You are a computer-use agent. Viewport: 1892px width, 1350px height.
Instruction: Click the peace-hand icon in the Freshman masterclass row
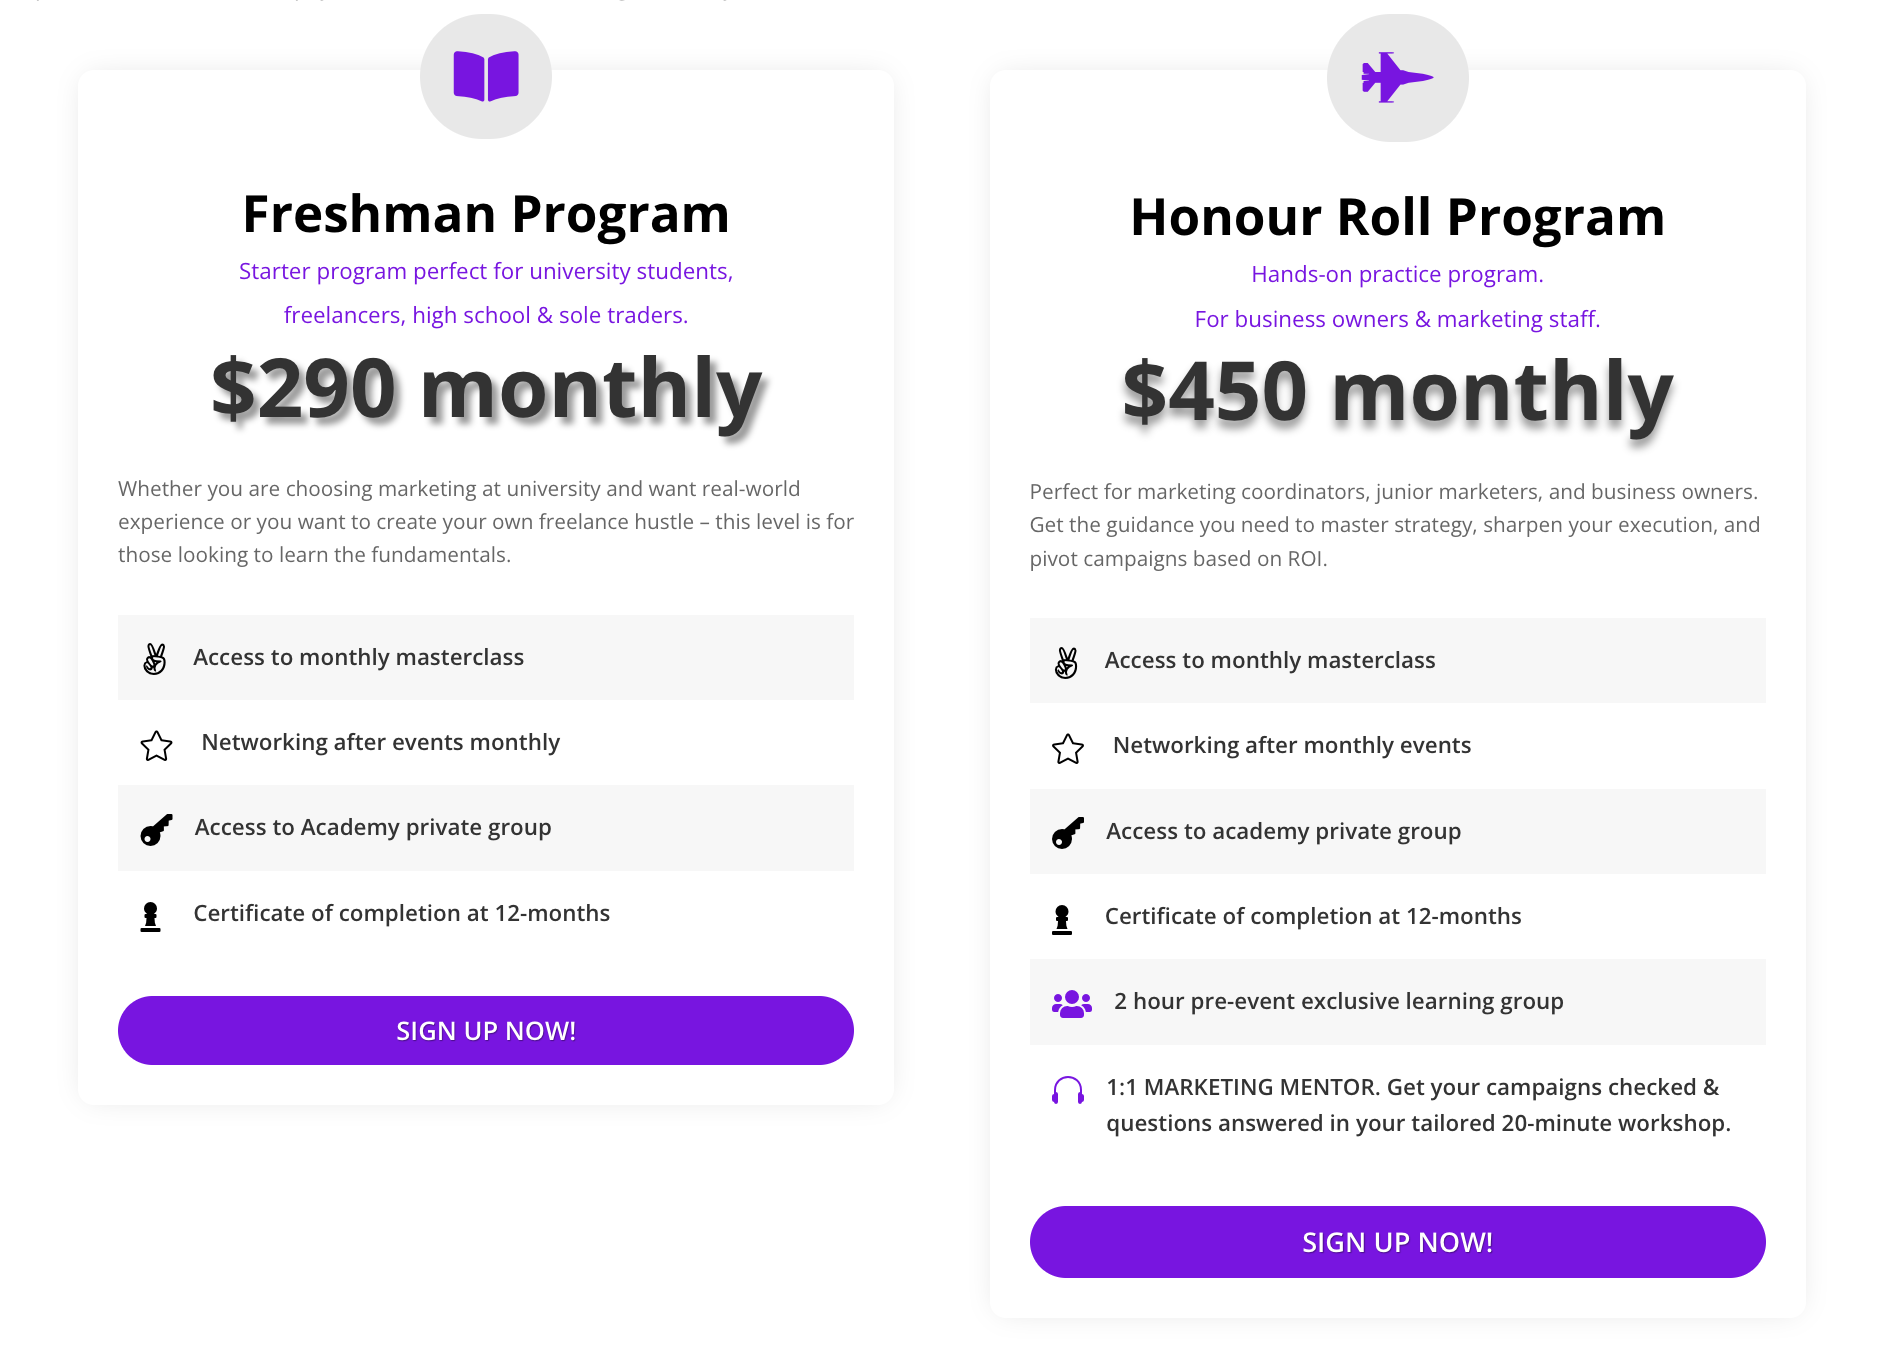click(155, 658)
